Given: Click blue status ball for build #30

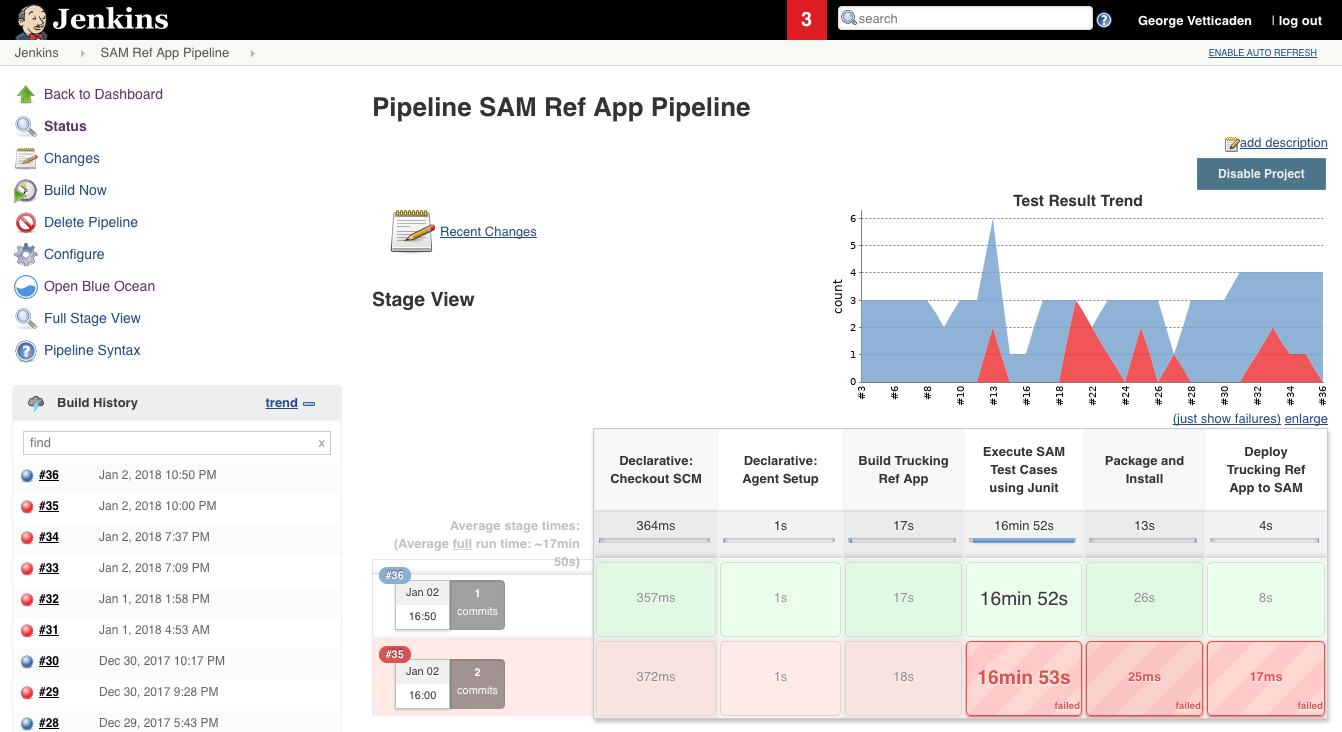Looking at the screenshot, I should (27, 662).
